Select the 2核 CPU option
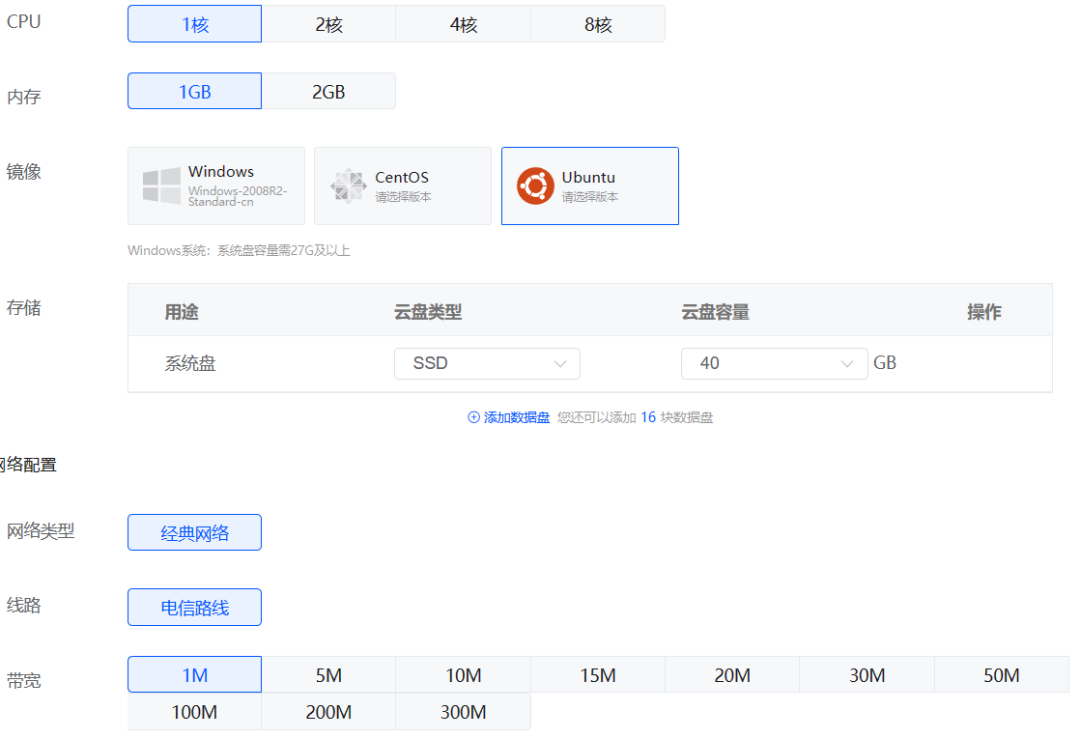This screenshot has width=1080, height=739. click(x=329, y=25)
